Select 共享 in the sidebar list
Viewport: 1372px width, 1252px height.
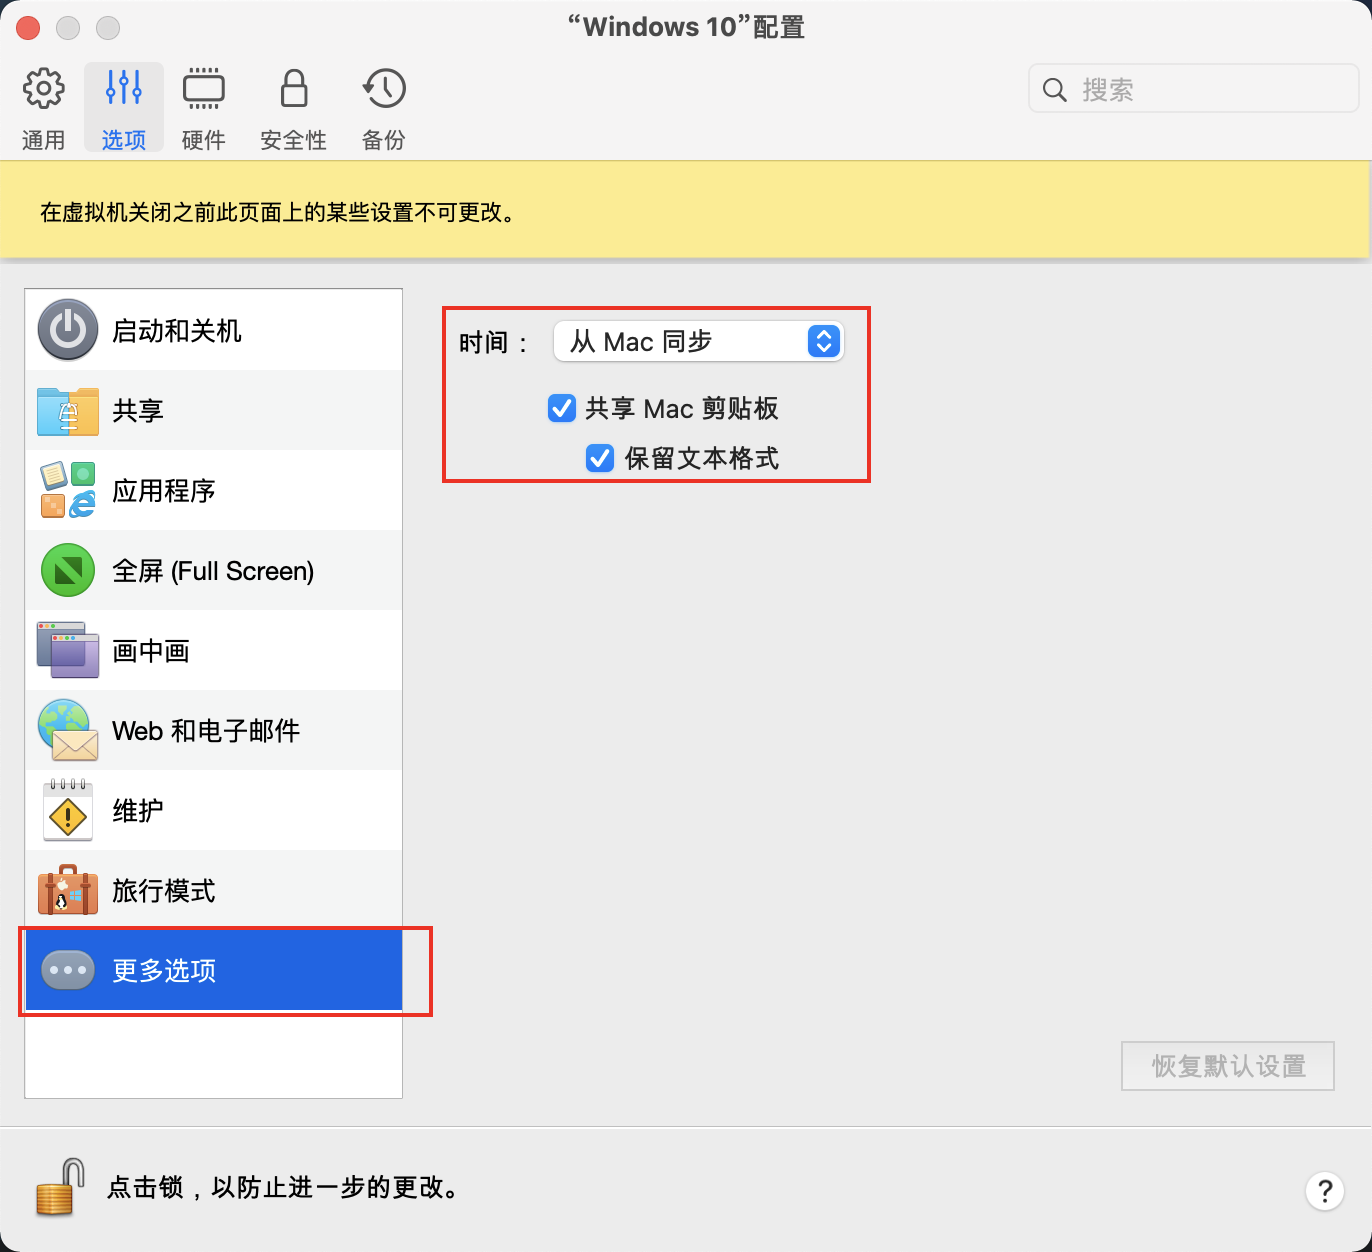(x=214, y=410)
